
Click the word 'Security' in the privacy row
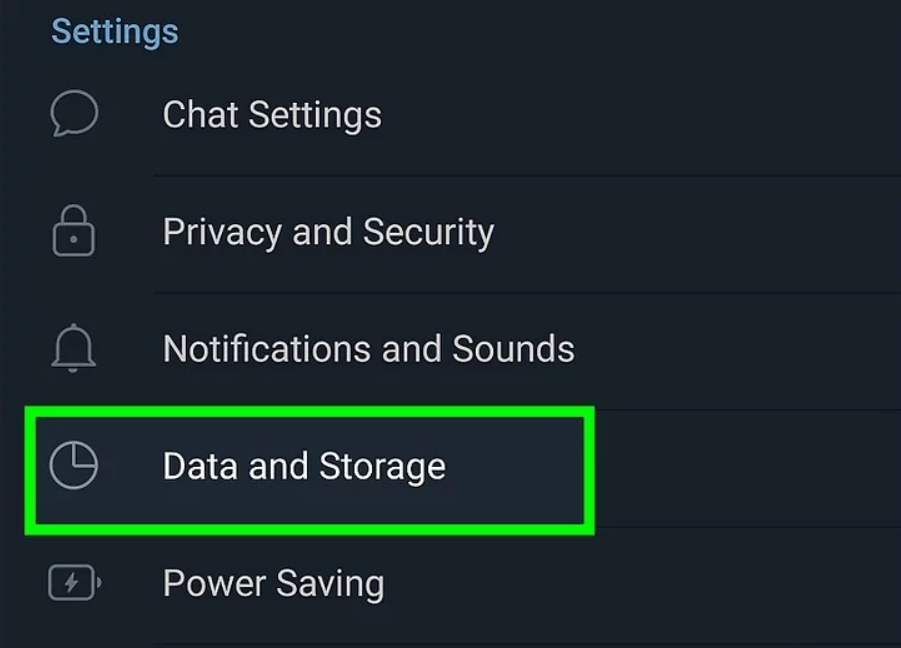pos(428,232)
